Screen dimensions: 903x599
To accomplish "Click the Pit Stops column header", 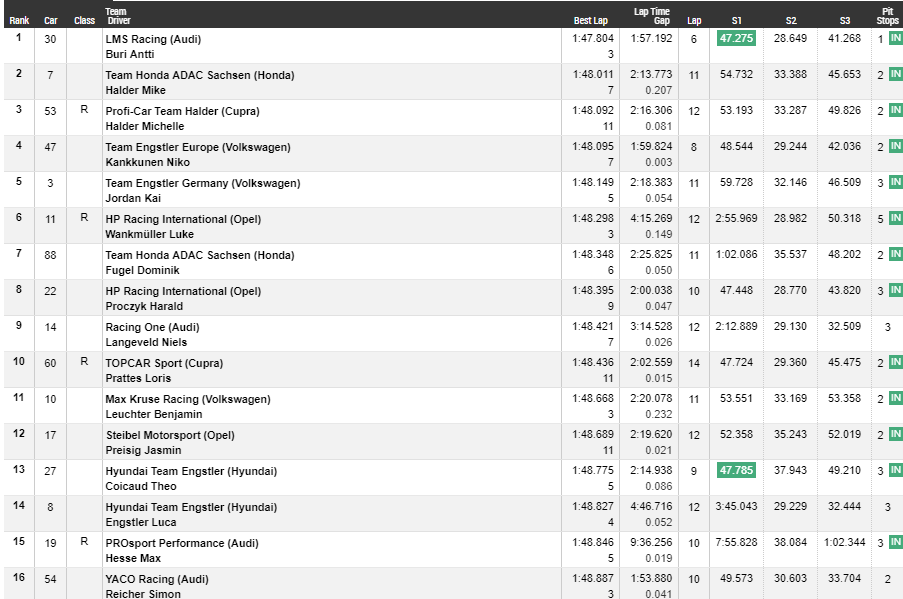I will [x=887, y=16].
